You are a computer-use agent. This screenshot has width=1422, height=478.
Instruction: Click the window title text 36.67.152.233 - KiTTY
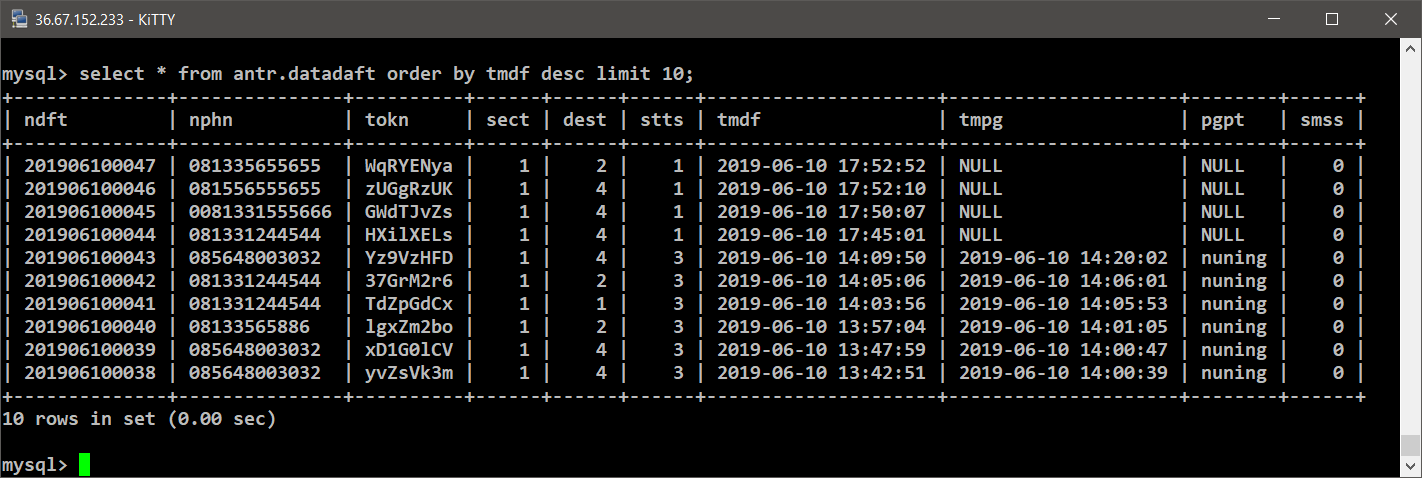pyautogui.click(x=98, y=19)
